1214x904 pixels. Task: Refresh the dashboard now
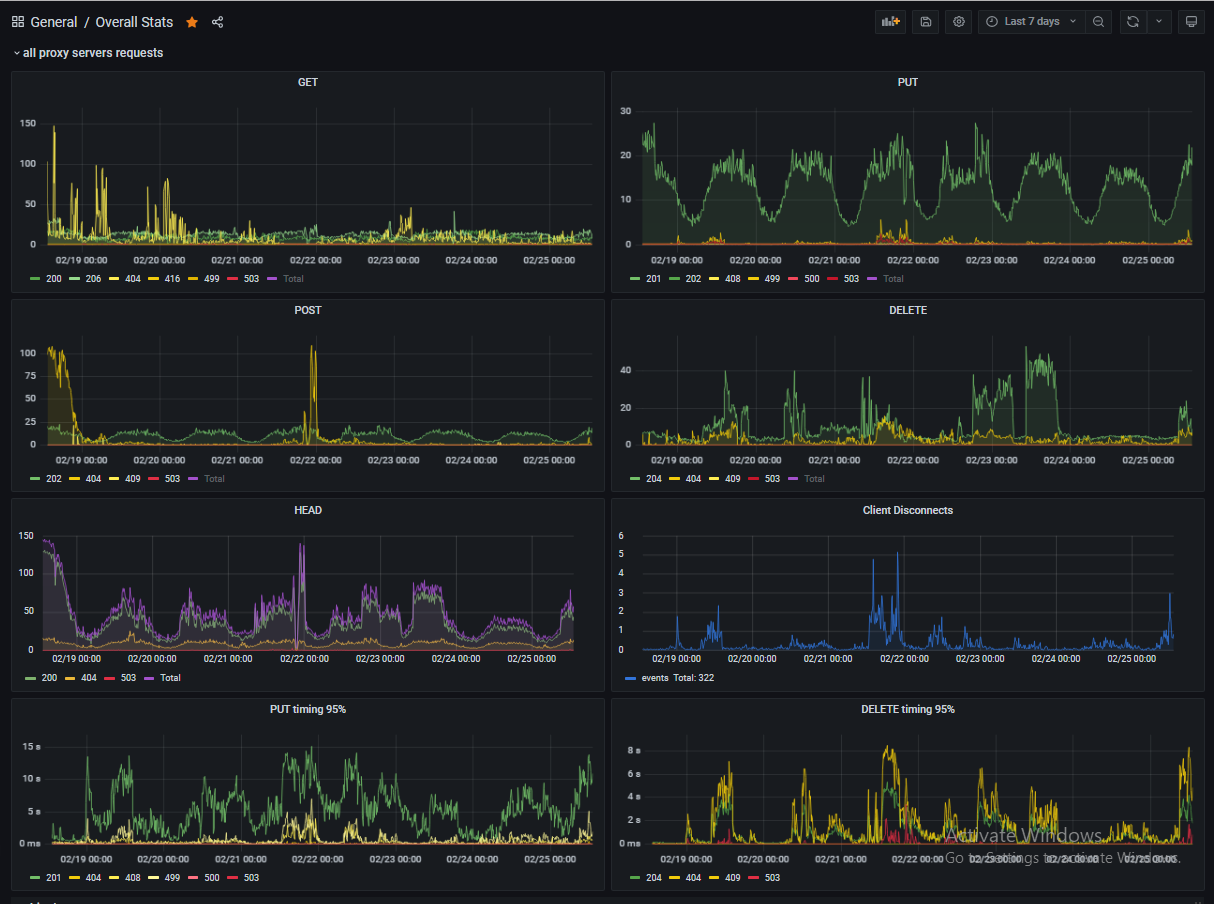(1133, 22)
